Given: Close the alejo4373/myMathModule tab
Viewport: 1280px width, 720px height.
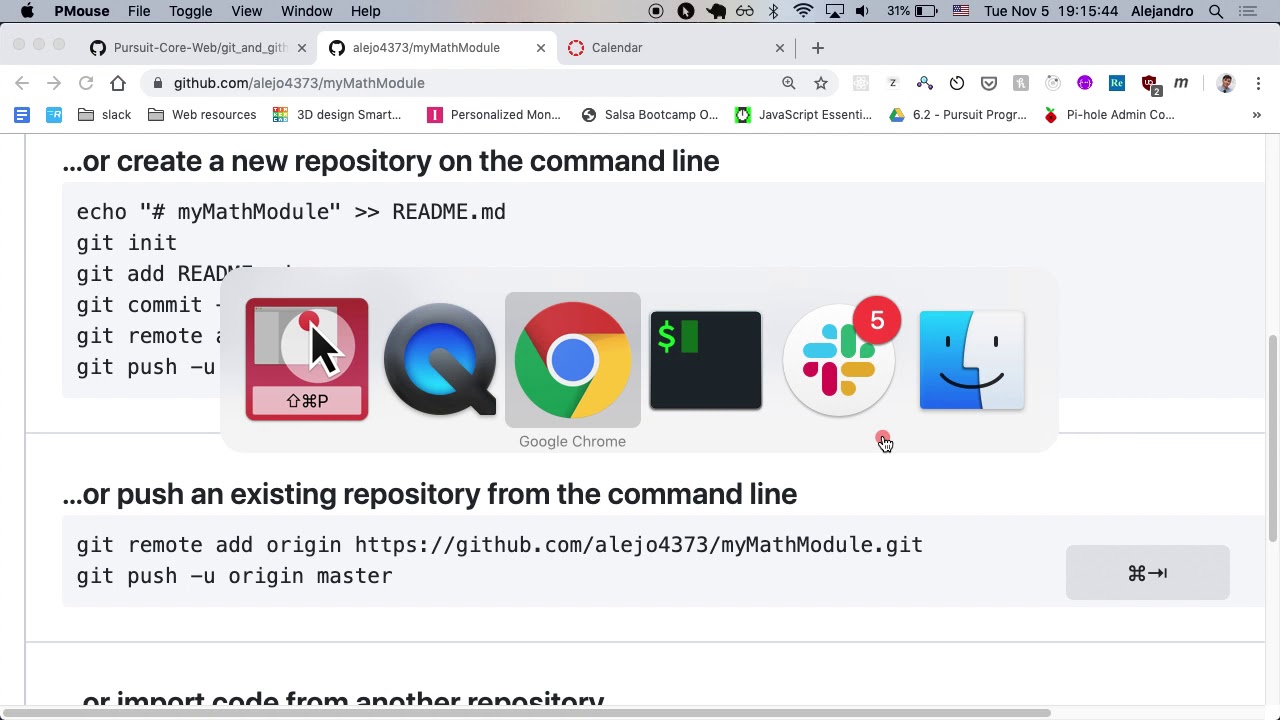Looking at the screenshot, I should tap(541, 48).
